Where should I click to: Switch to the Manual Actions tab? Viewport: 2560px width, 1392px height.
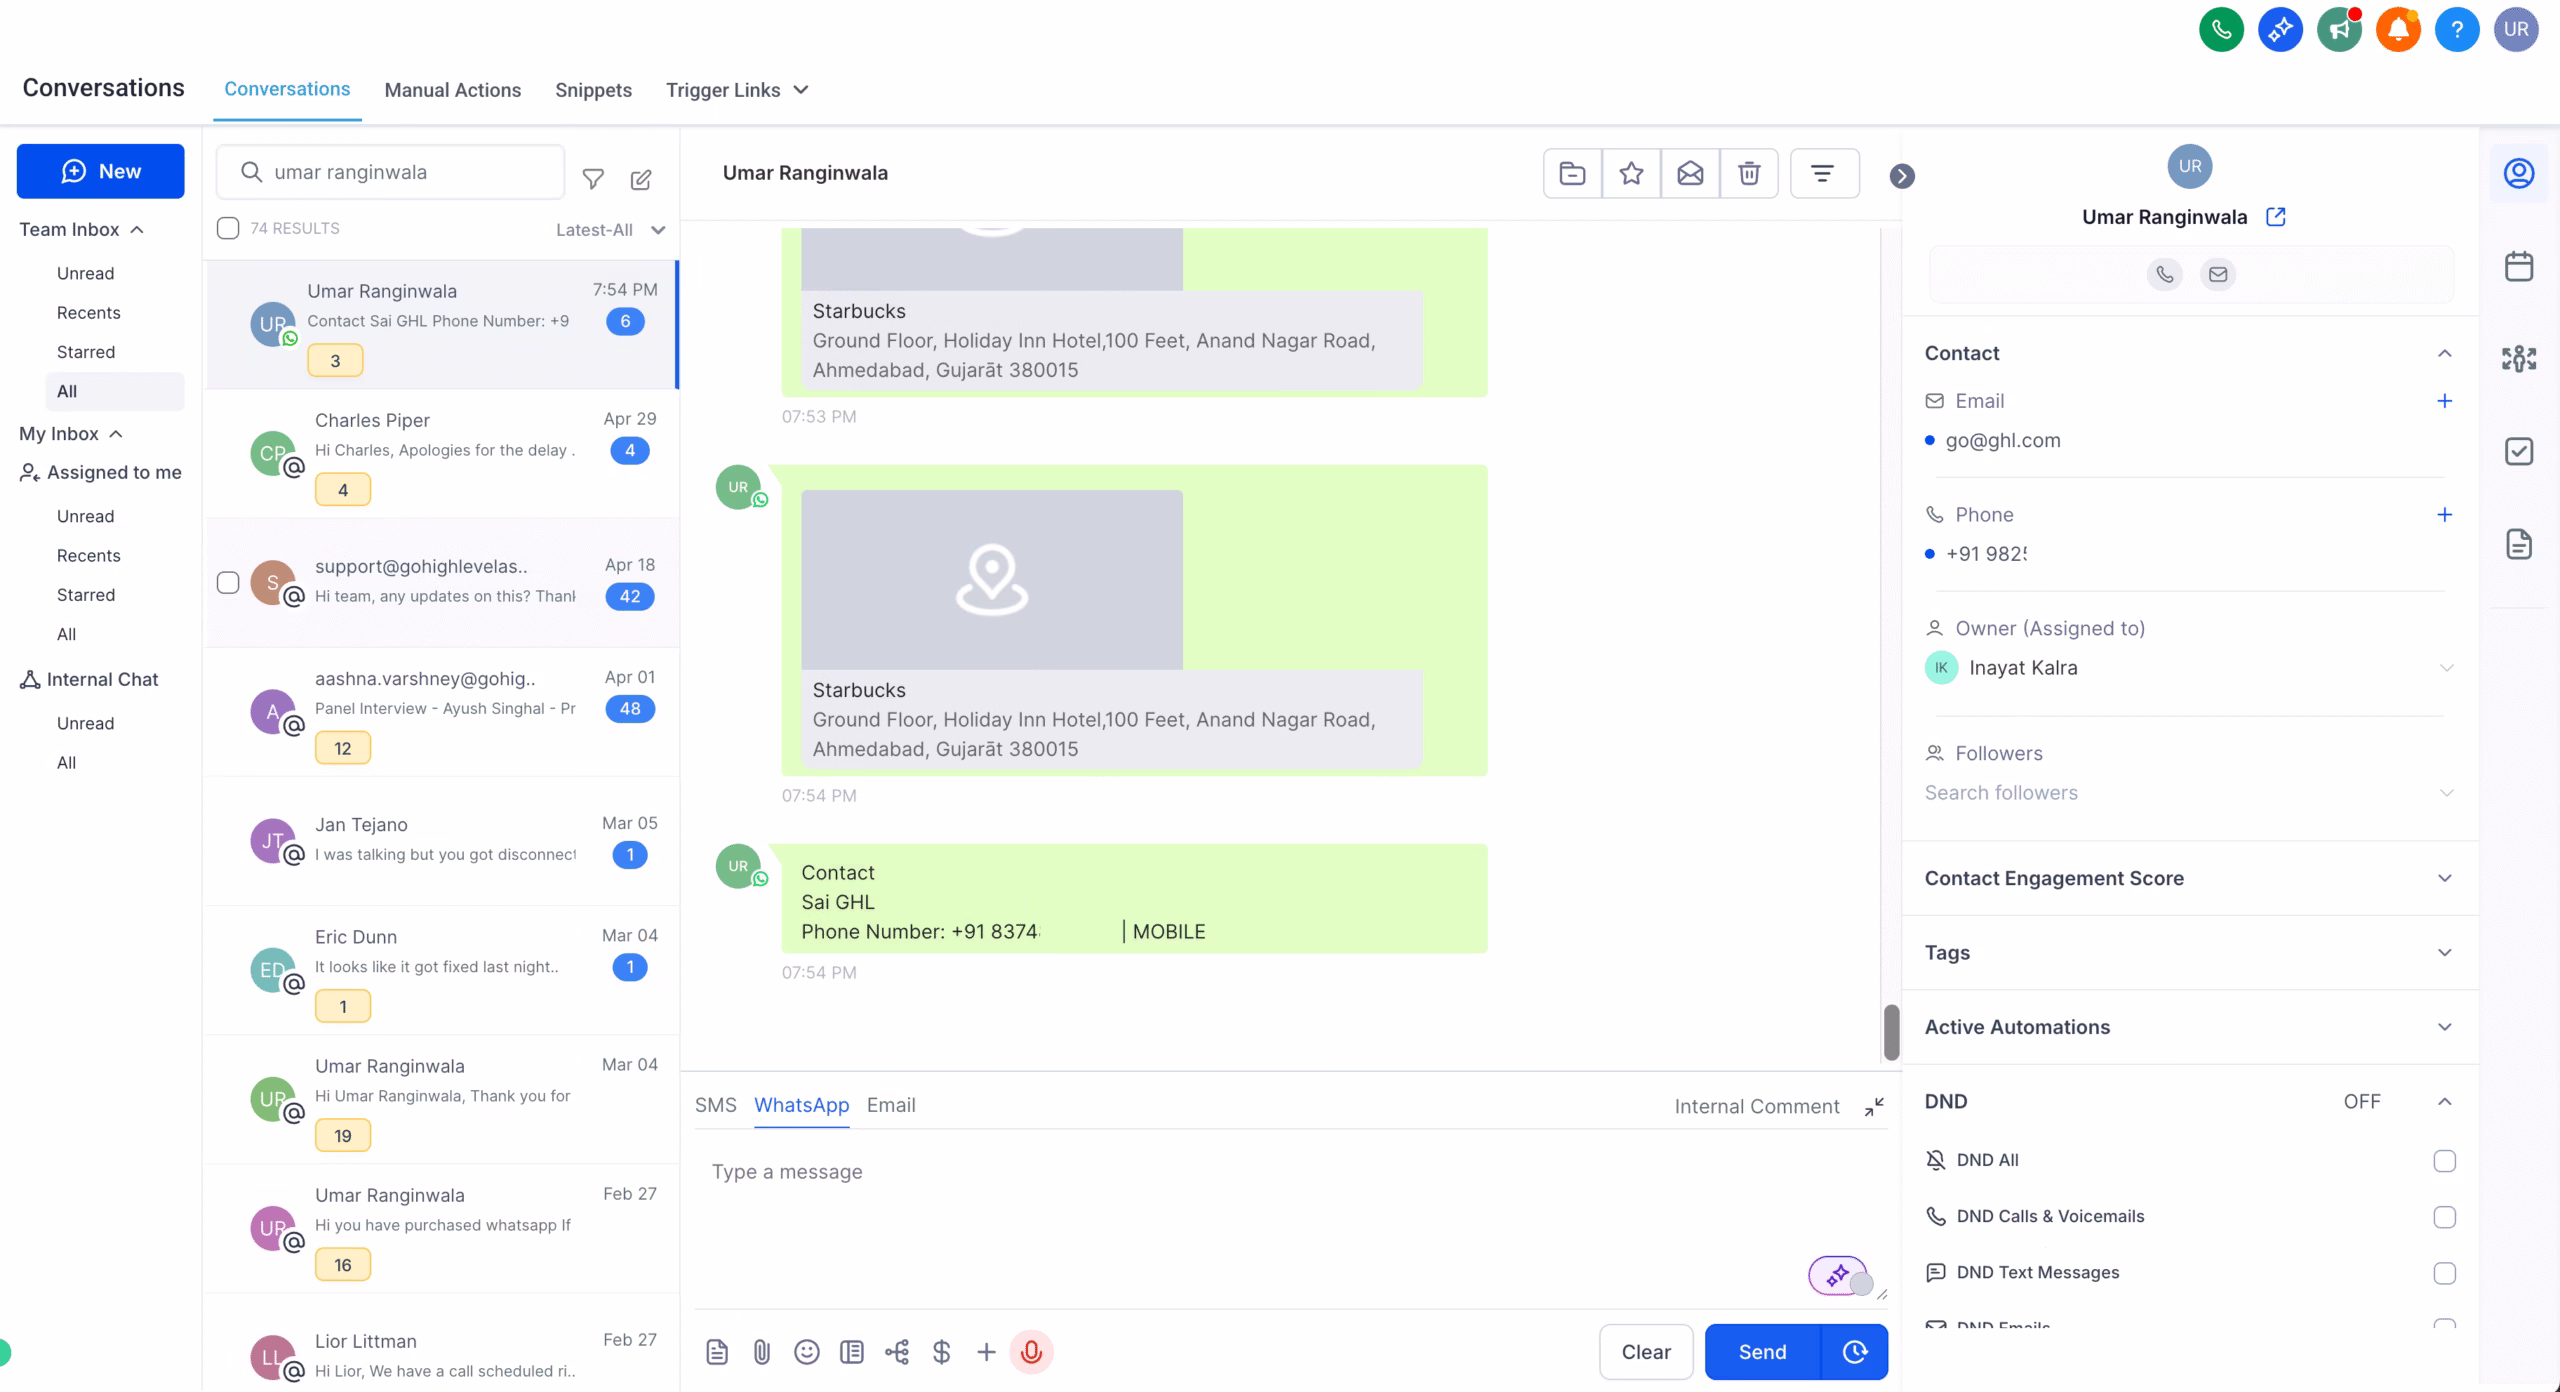(452, 90)
